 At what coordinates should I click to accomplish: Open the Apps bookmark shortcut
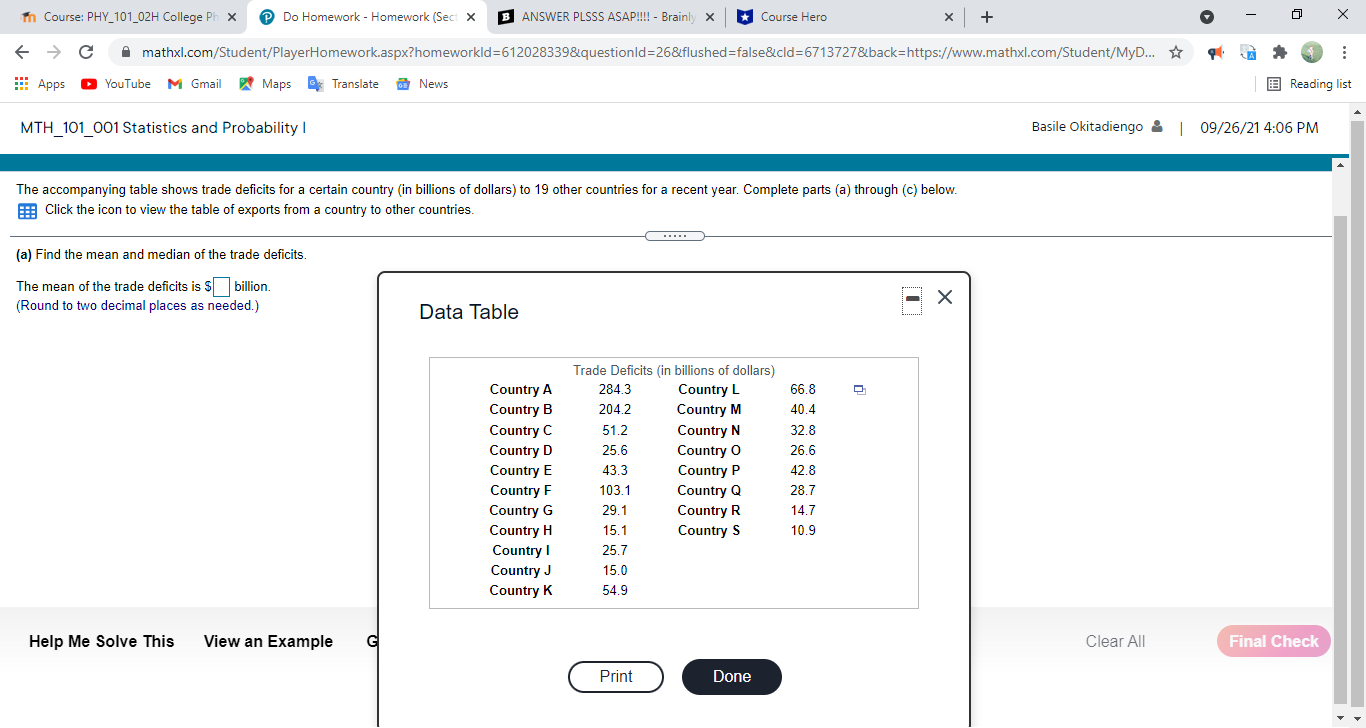pyautogui.click(x=40, y=84)
